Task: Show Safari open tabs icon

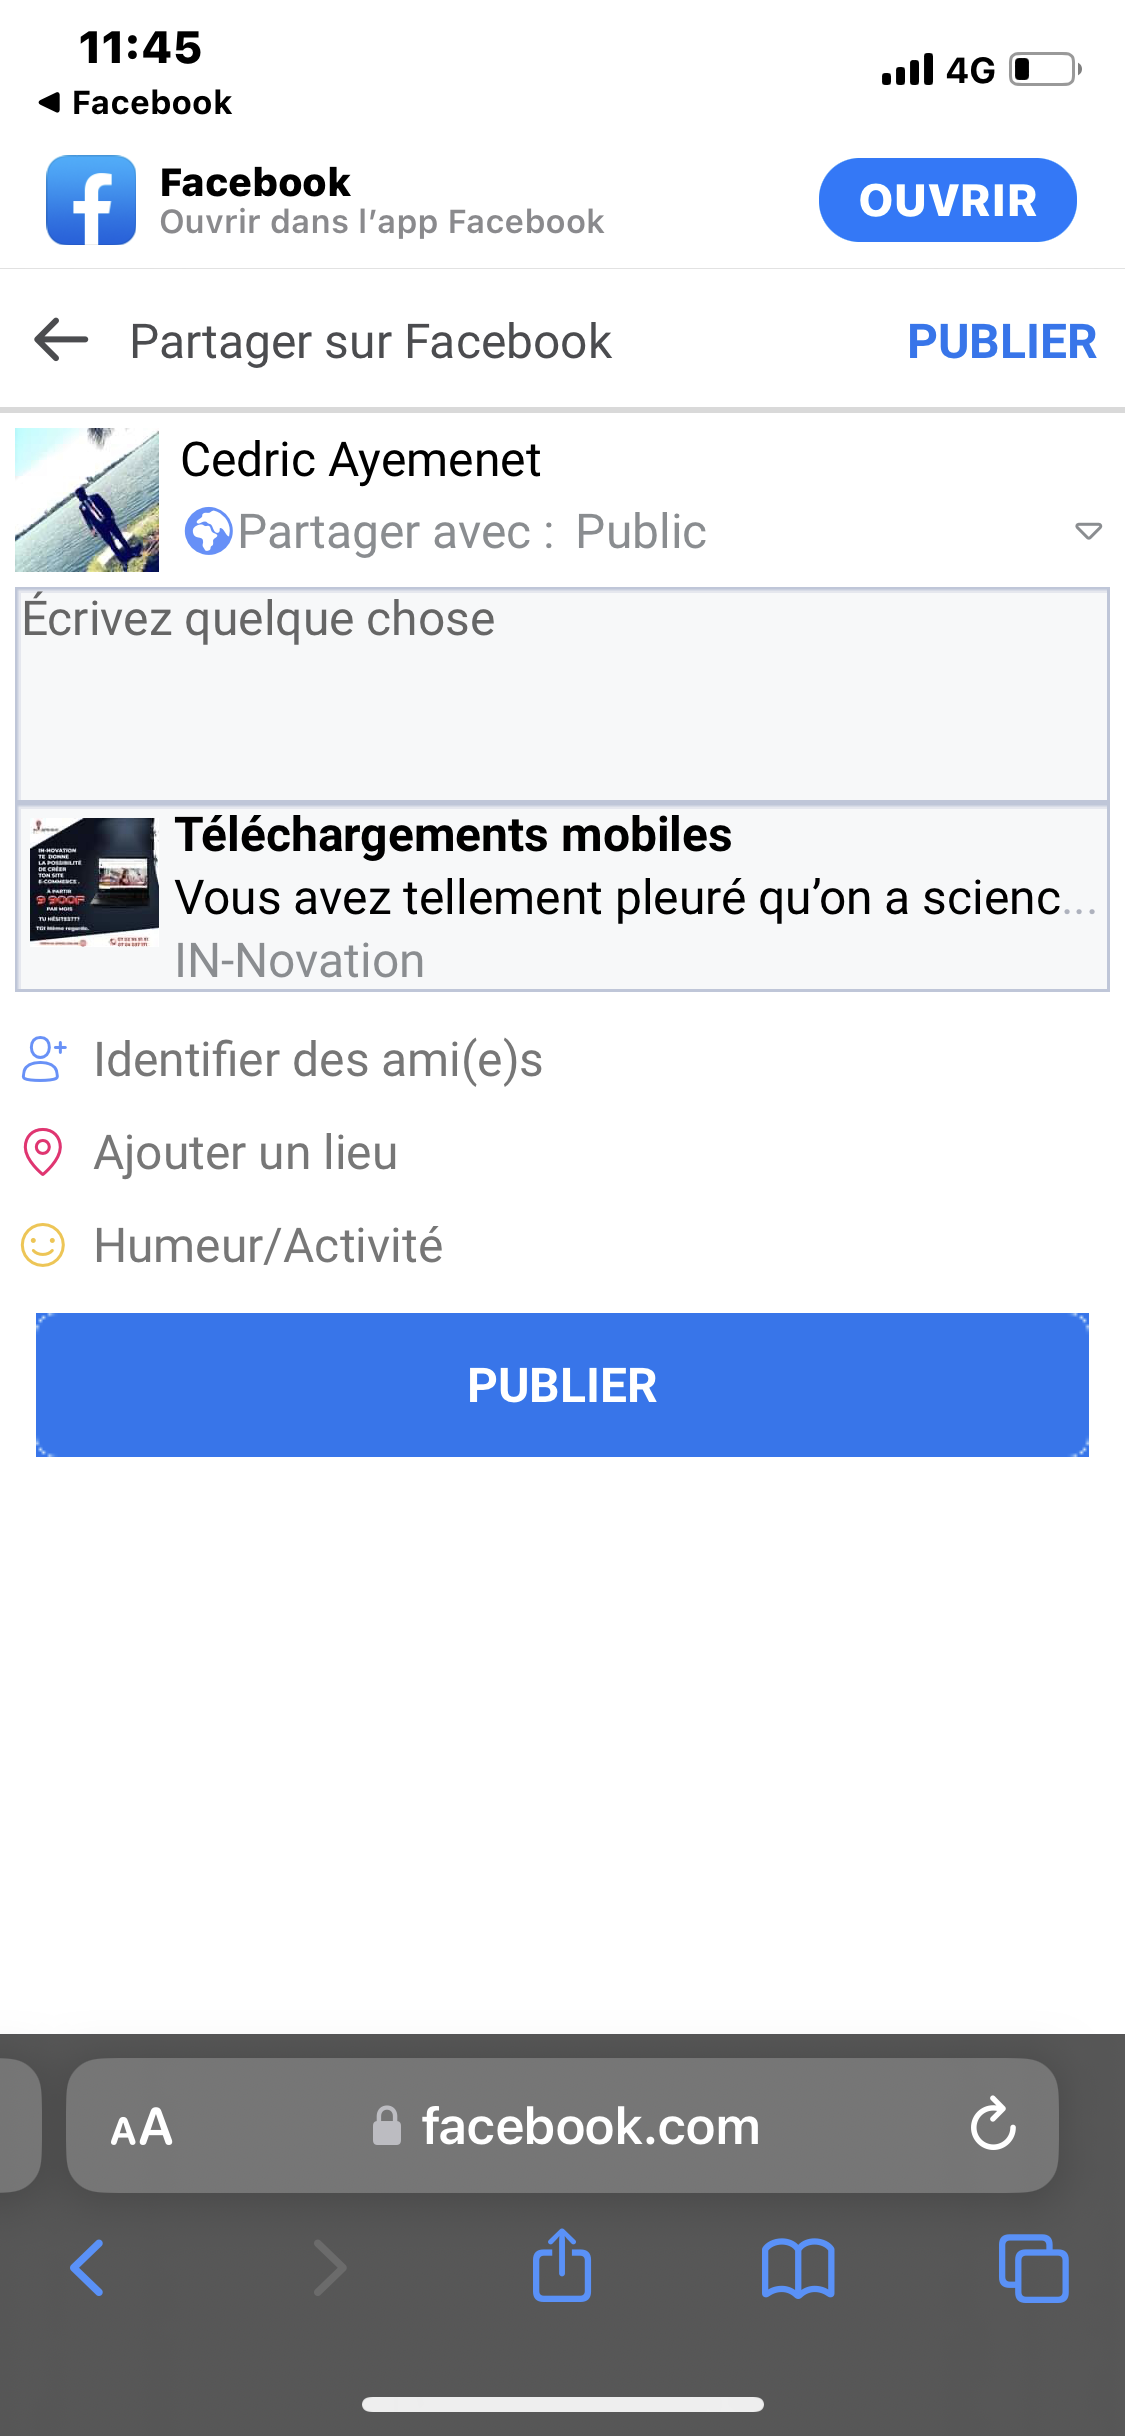Action: (1033, 2267)
